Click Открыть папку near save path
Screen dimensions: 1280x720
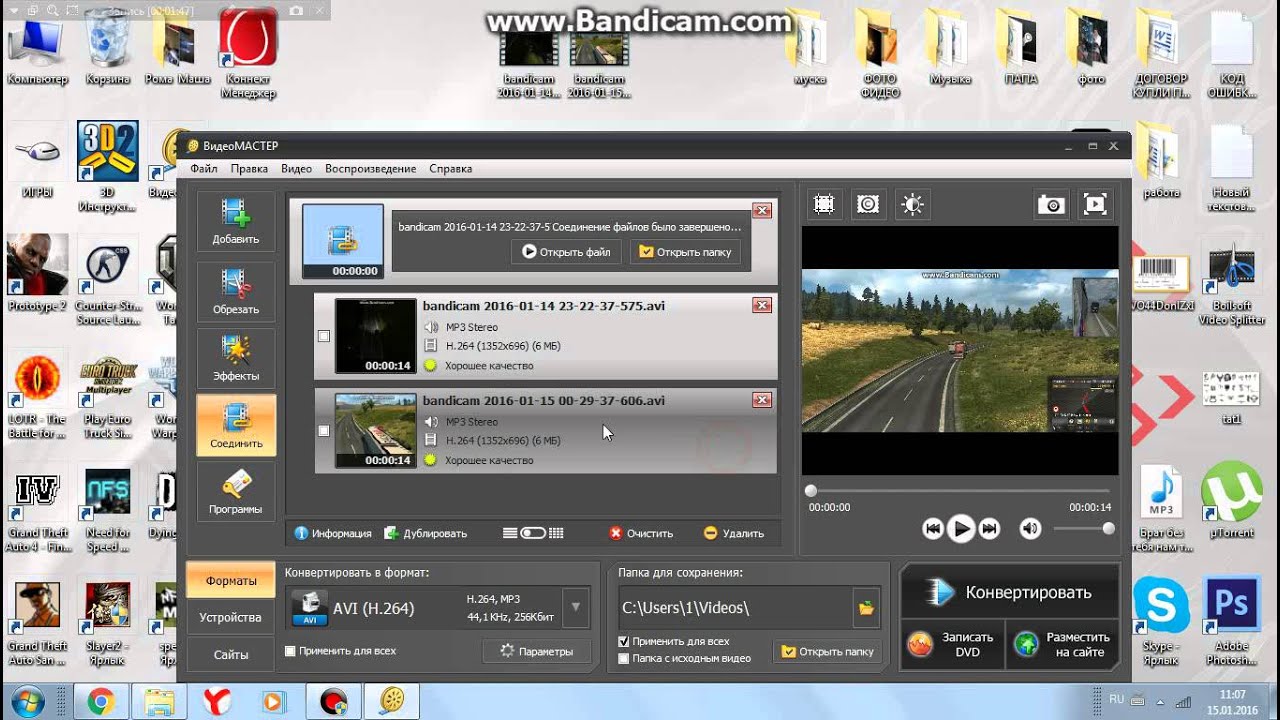click(827, 651)
